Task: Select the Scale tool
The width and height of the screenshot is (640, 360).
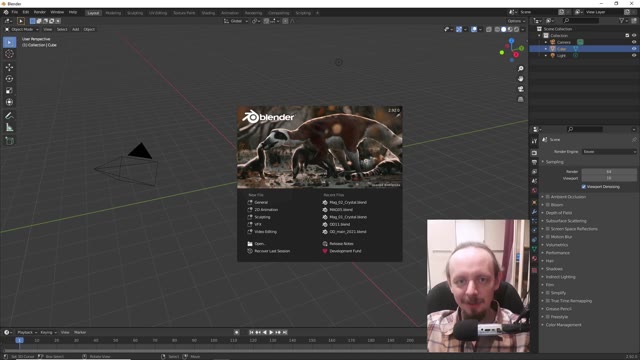Action: click(9, 91)
